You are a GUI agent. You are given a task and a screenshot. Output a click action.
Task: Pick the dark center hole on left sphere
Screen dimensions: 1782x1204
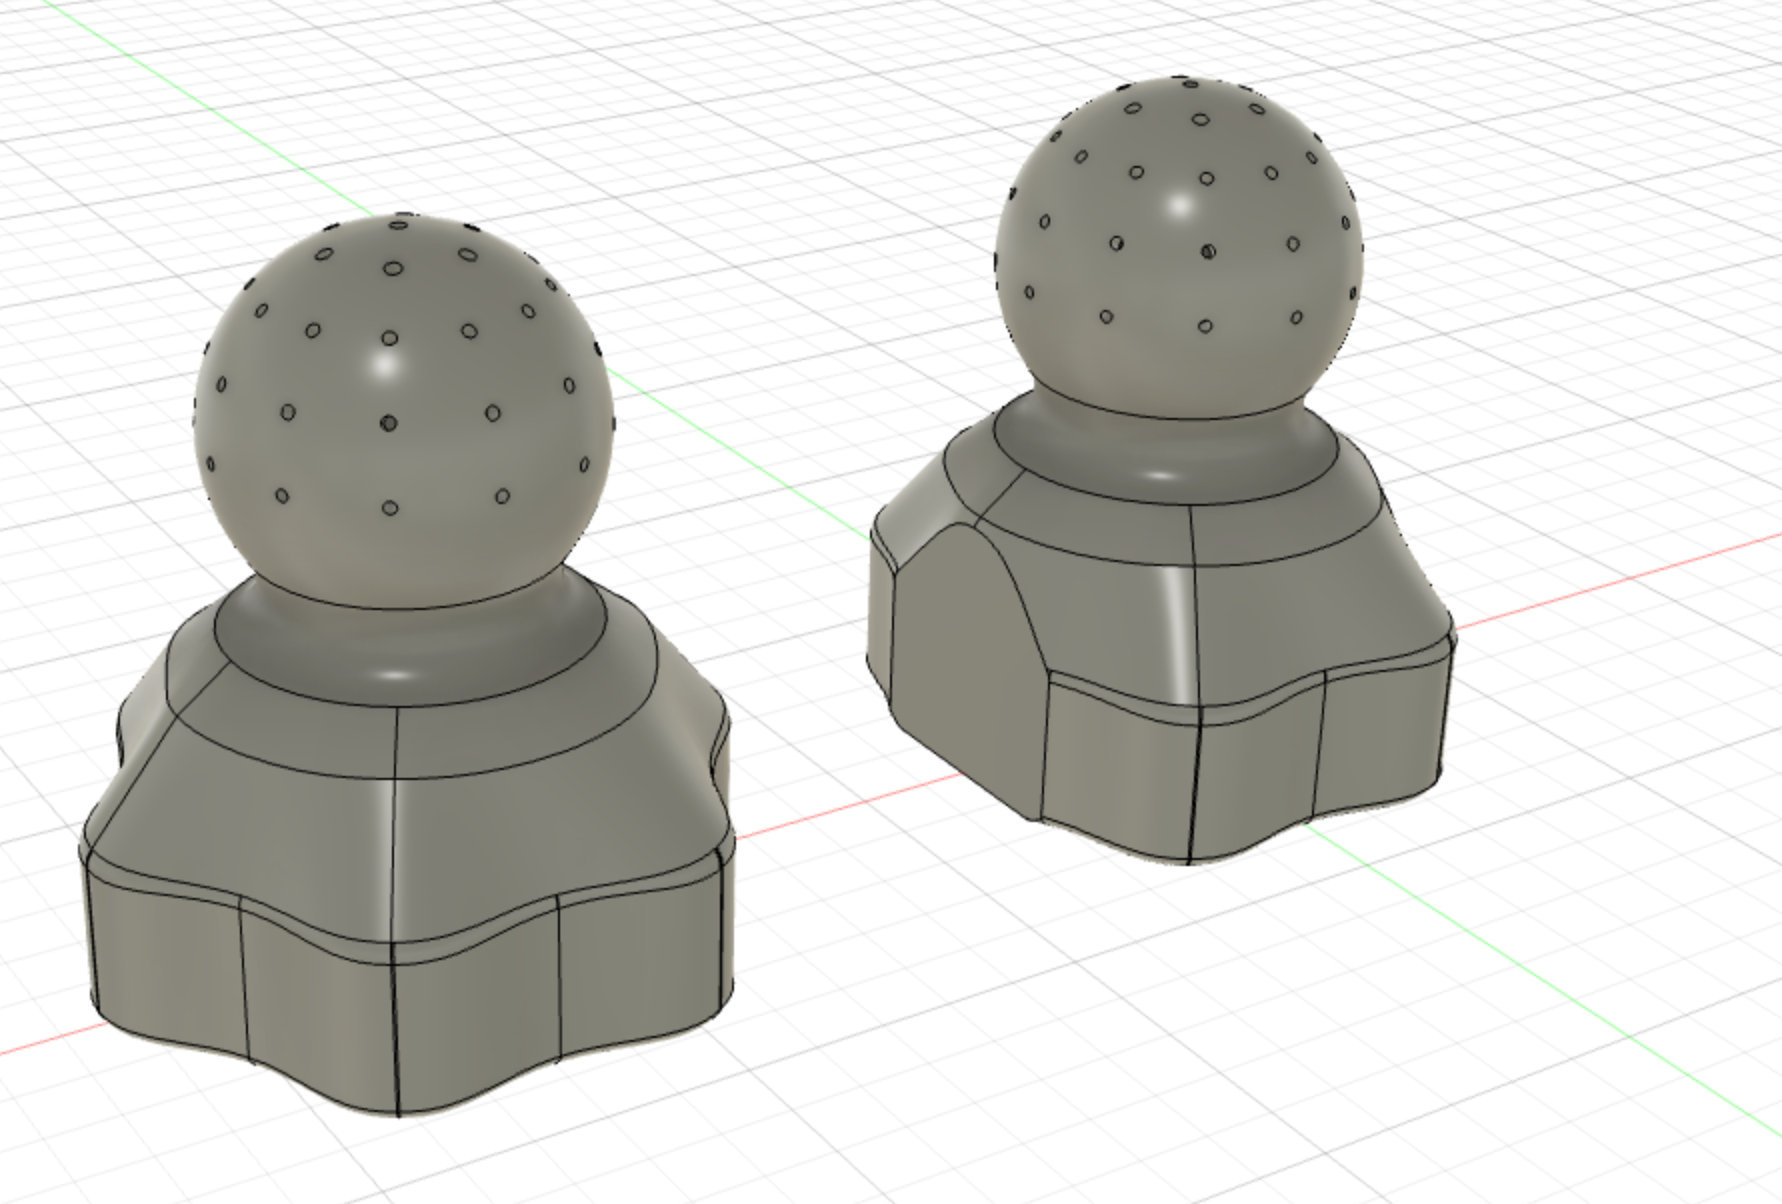(389, 424)
